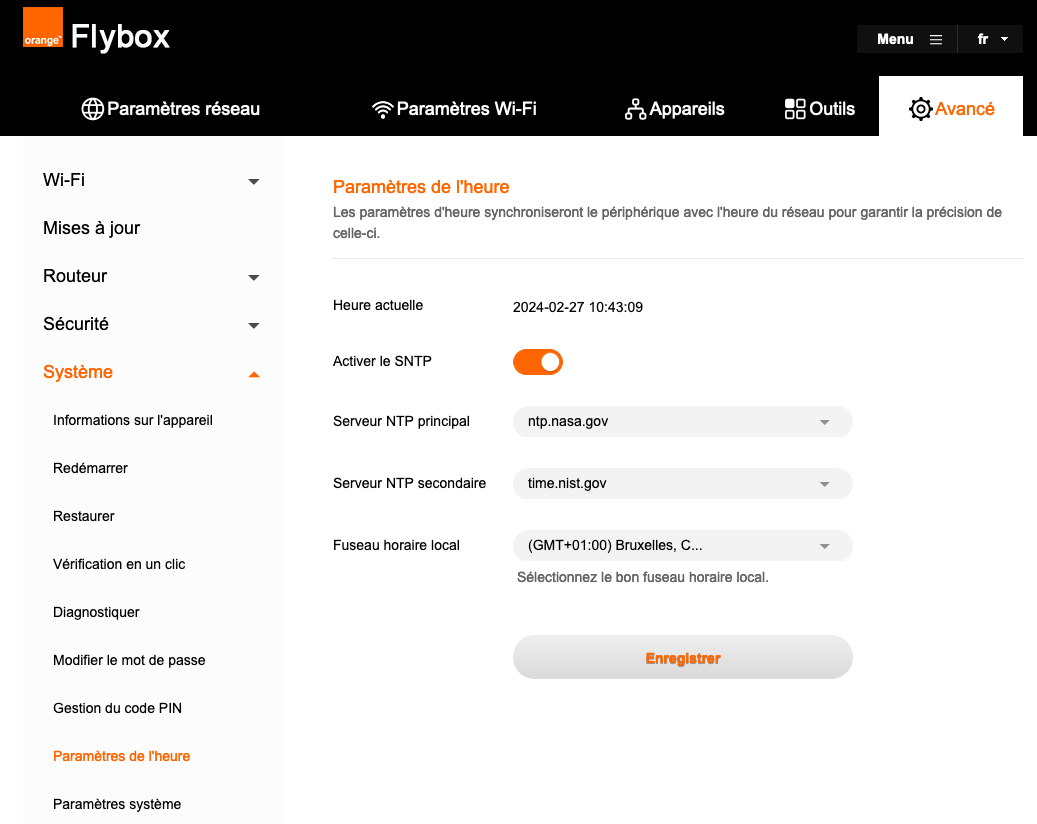Click the Wi-Fi signal icon

tap(382, 110)
